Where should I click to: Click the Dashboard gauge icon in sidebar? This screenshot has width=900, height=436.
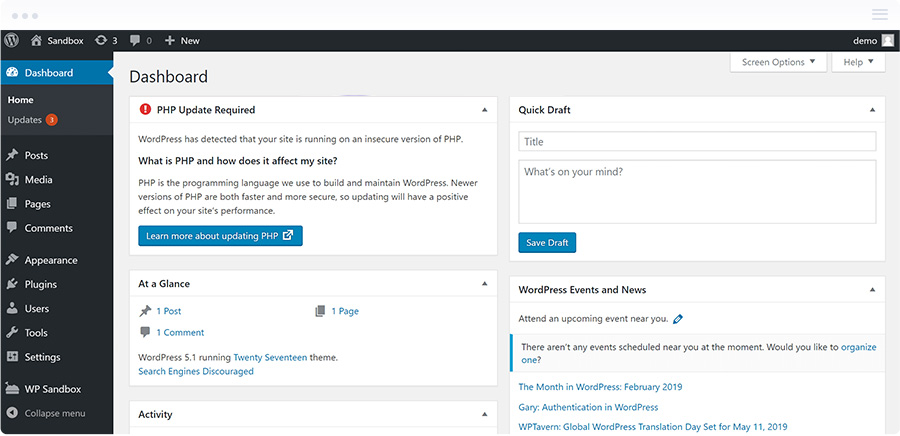tap(12, 72)
